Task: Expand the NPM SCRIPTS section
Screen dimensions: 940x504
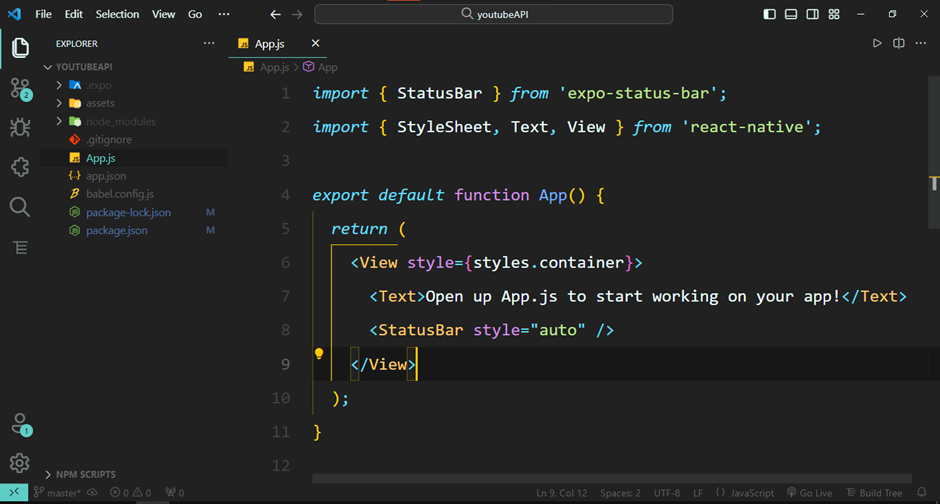Action: pyautogui.click(x=85, y=474)
